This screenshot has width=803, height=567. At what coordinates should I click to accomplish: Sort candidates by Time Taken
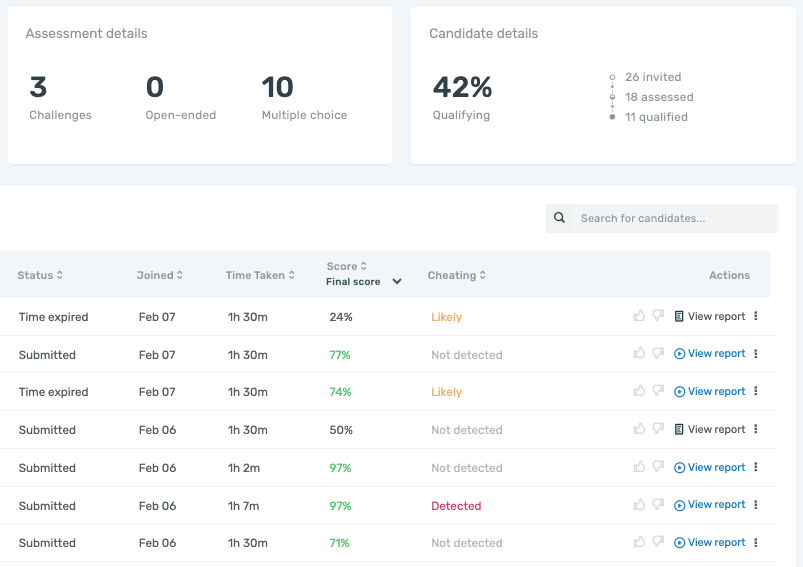pos(260,275)
